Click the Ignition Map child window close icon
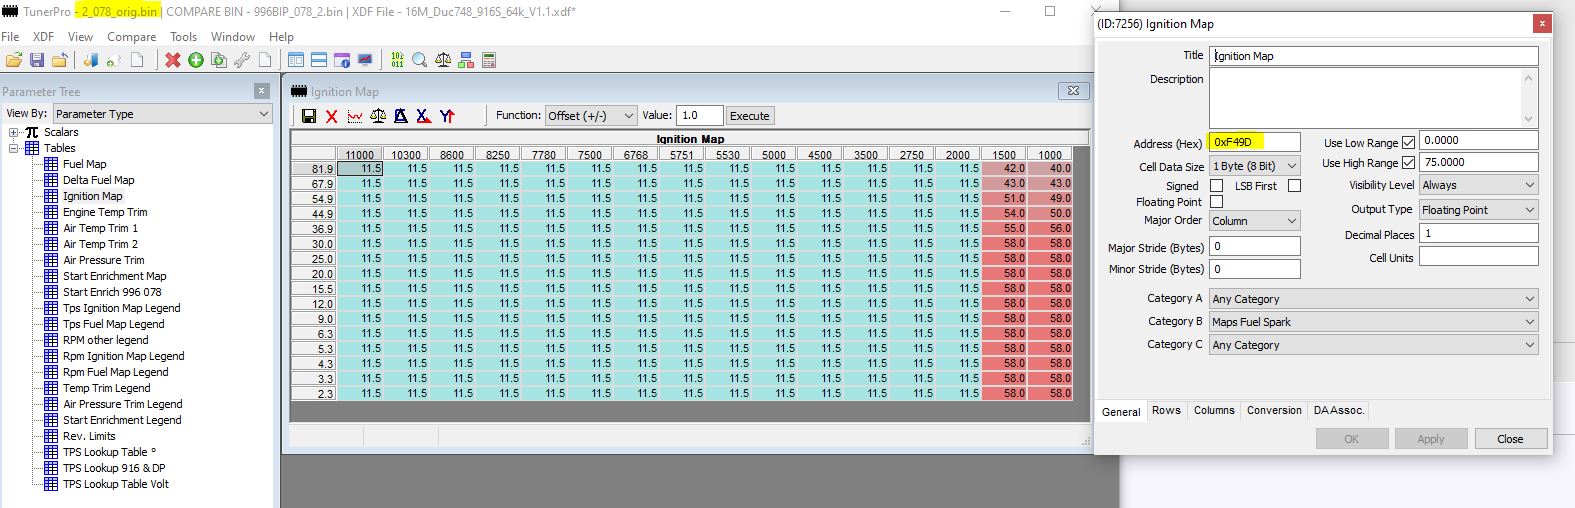 [x=1073, y=91]
